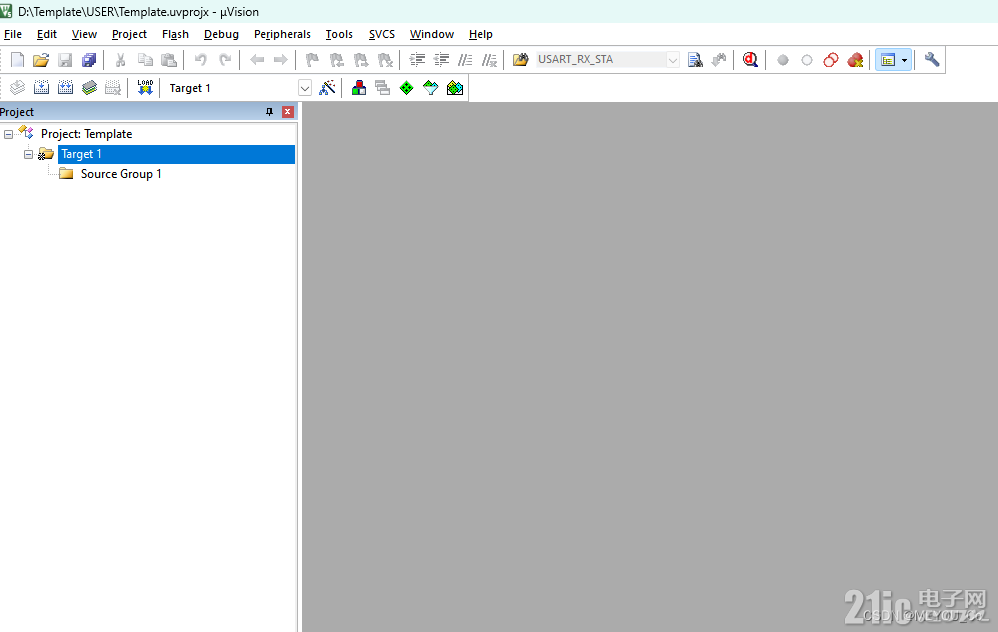
Task: Open the Project menu
Action: coord(129,34)
